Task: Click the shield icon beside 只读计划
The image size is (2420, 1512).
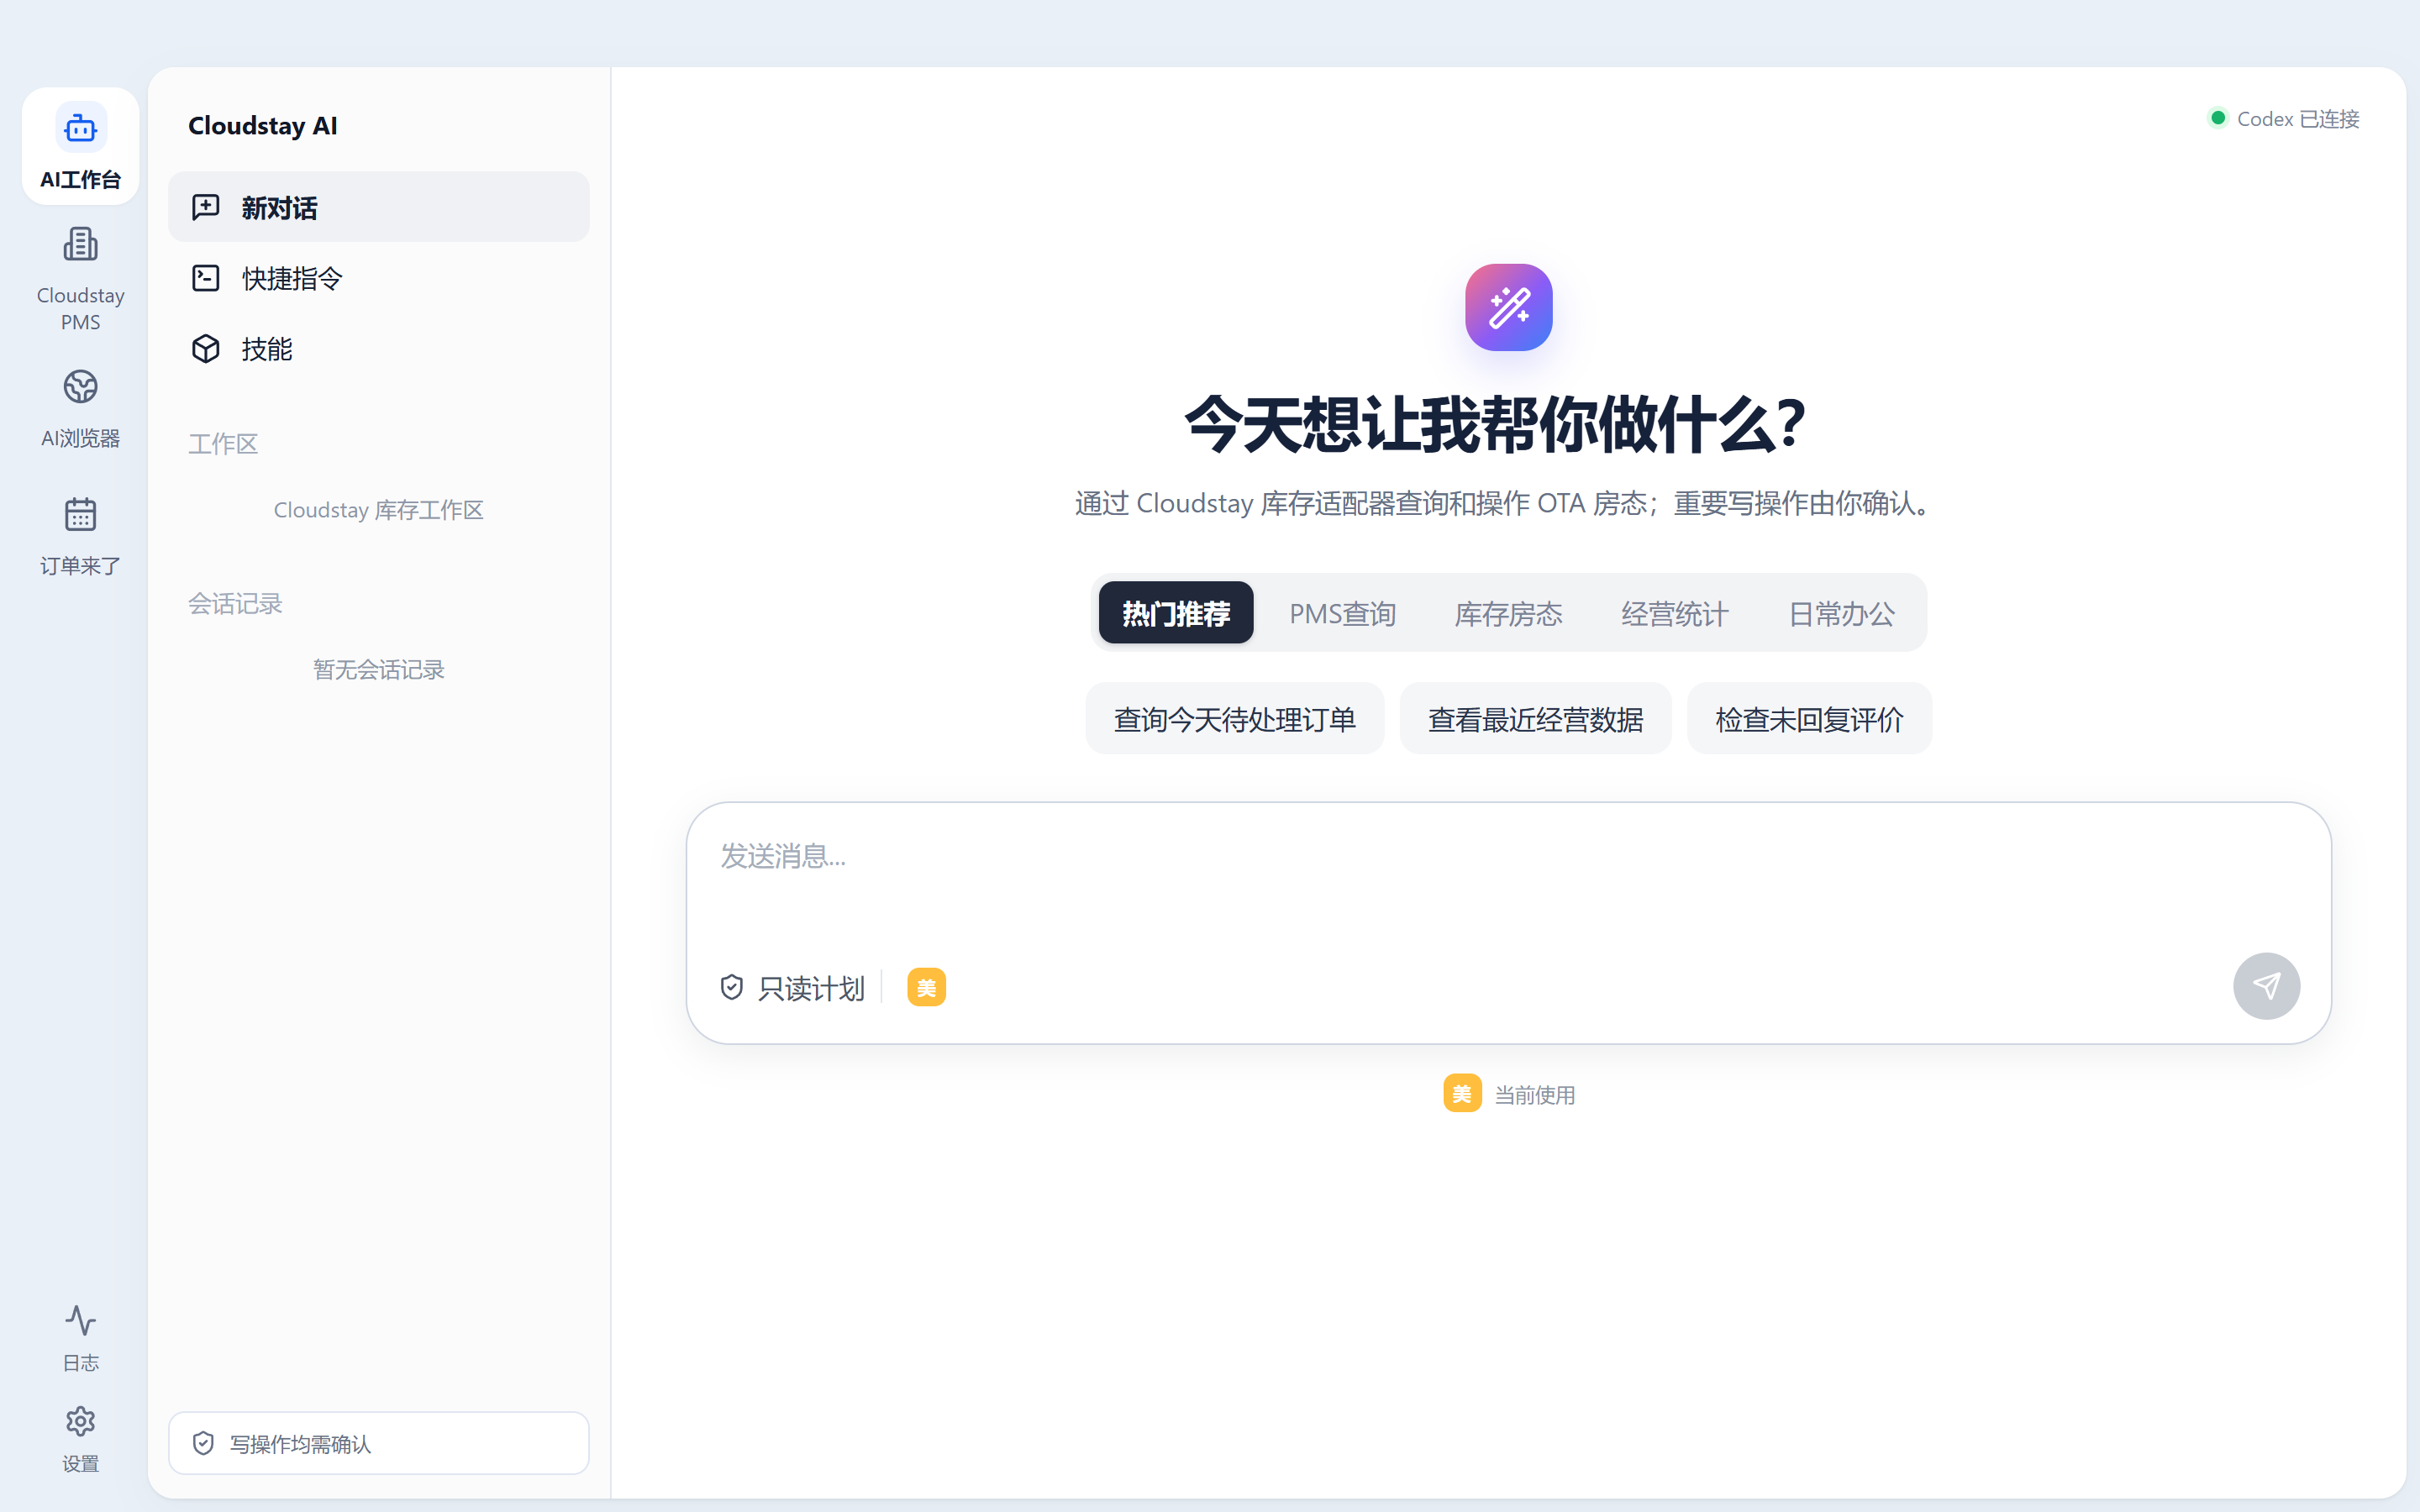Action: (732, 988)
